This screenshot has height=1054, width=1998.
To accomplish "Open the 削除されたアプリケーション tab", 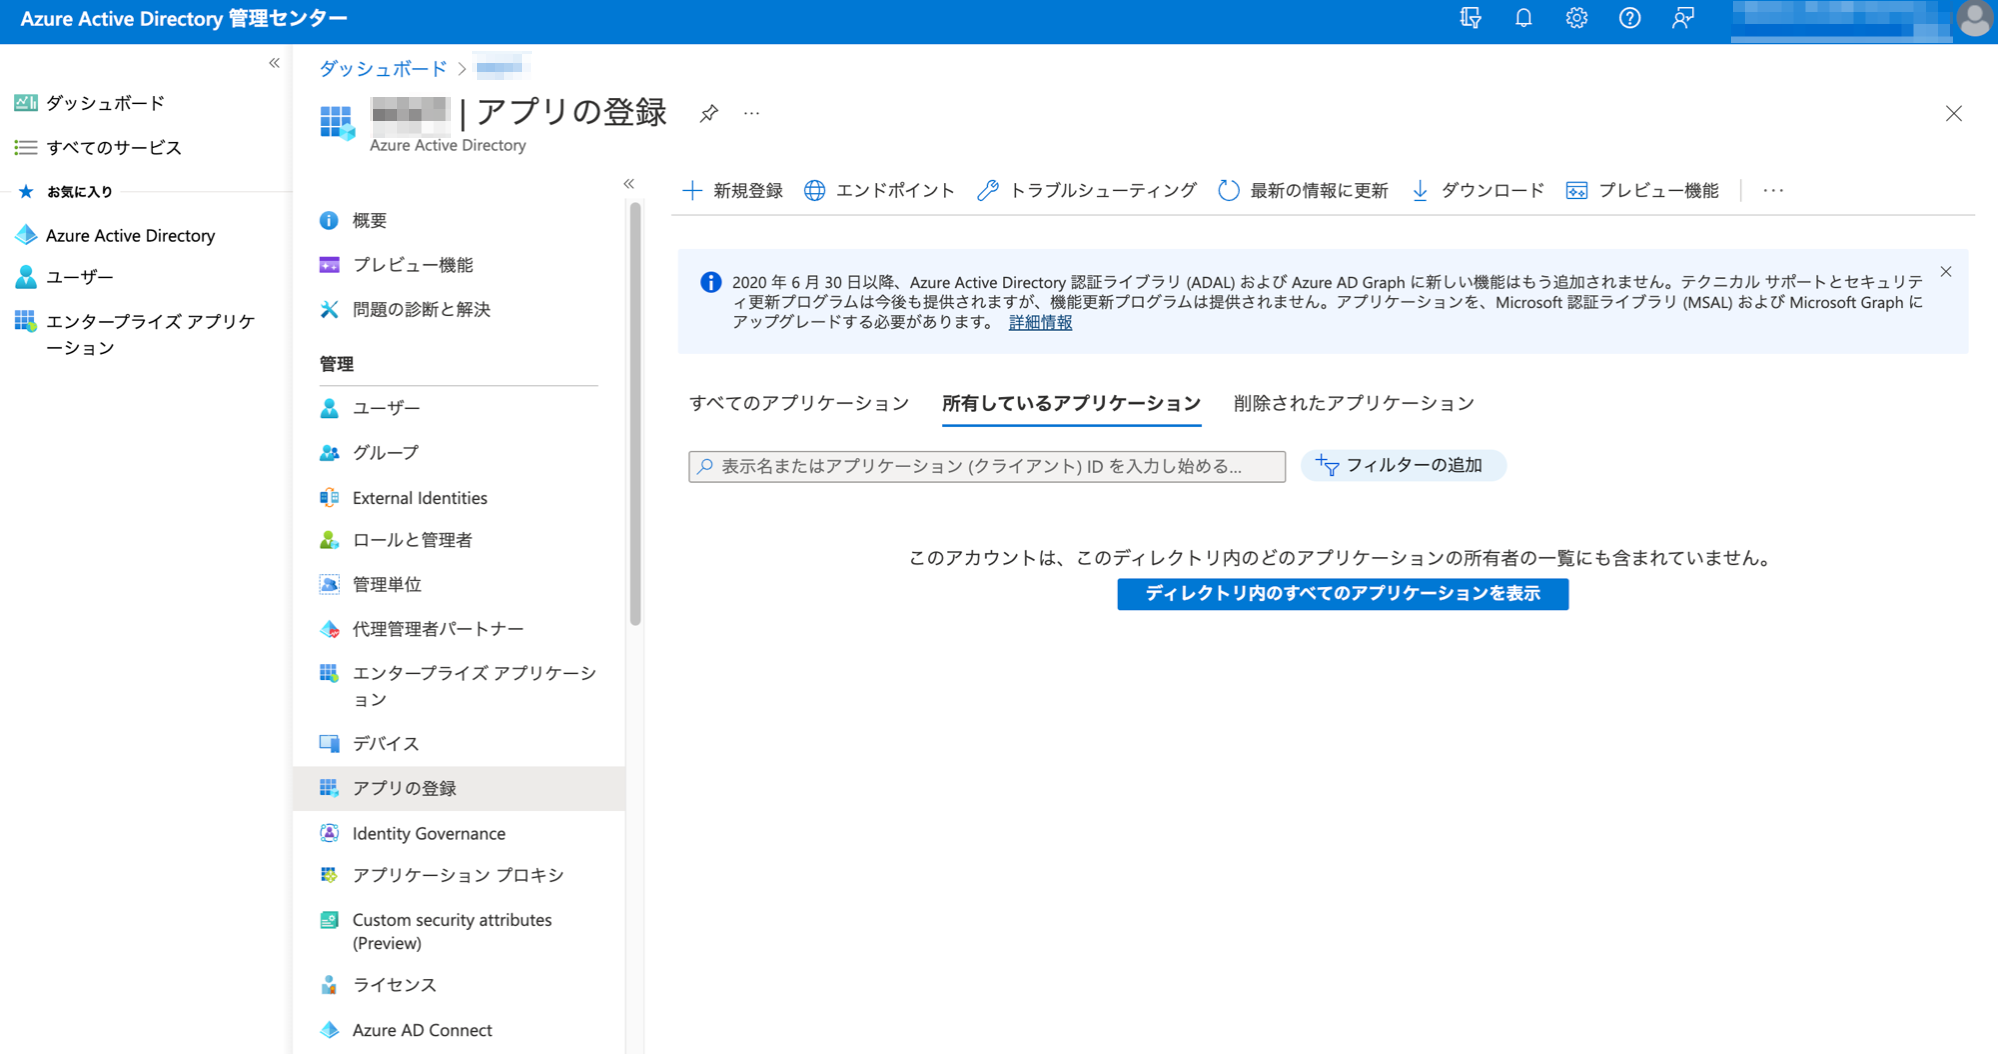I will tap(1354, 403).
